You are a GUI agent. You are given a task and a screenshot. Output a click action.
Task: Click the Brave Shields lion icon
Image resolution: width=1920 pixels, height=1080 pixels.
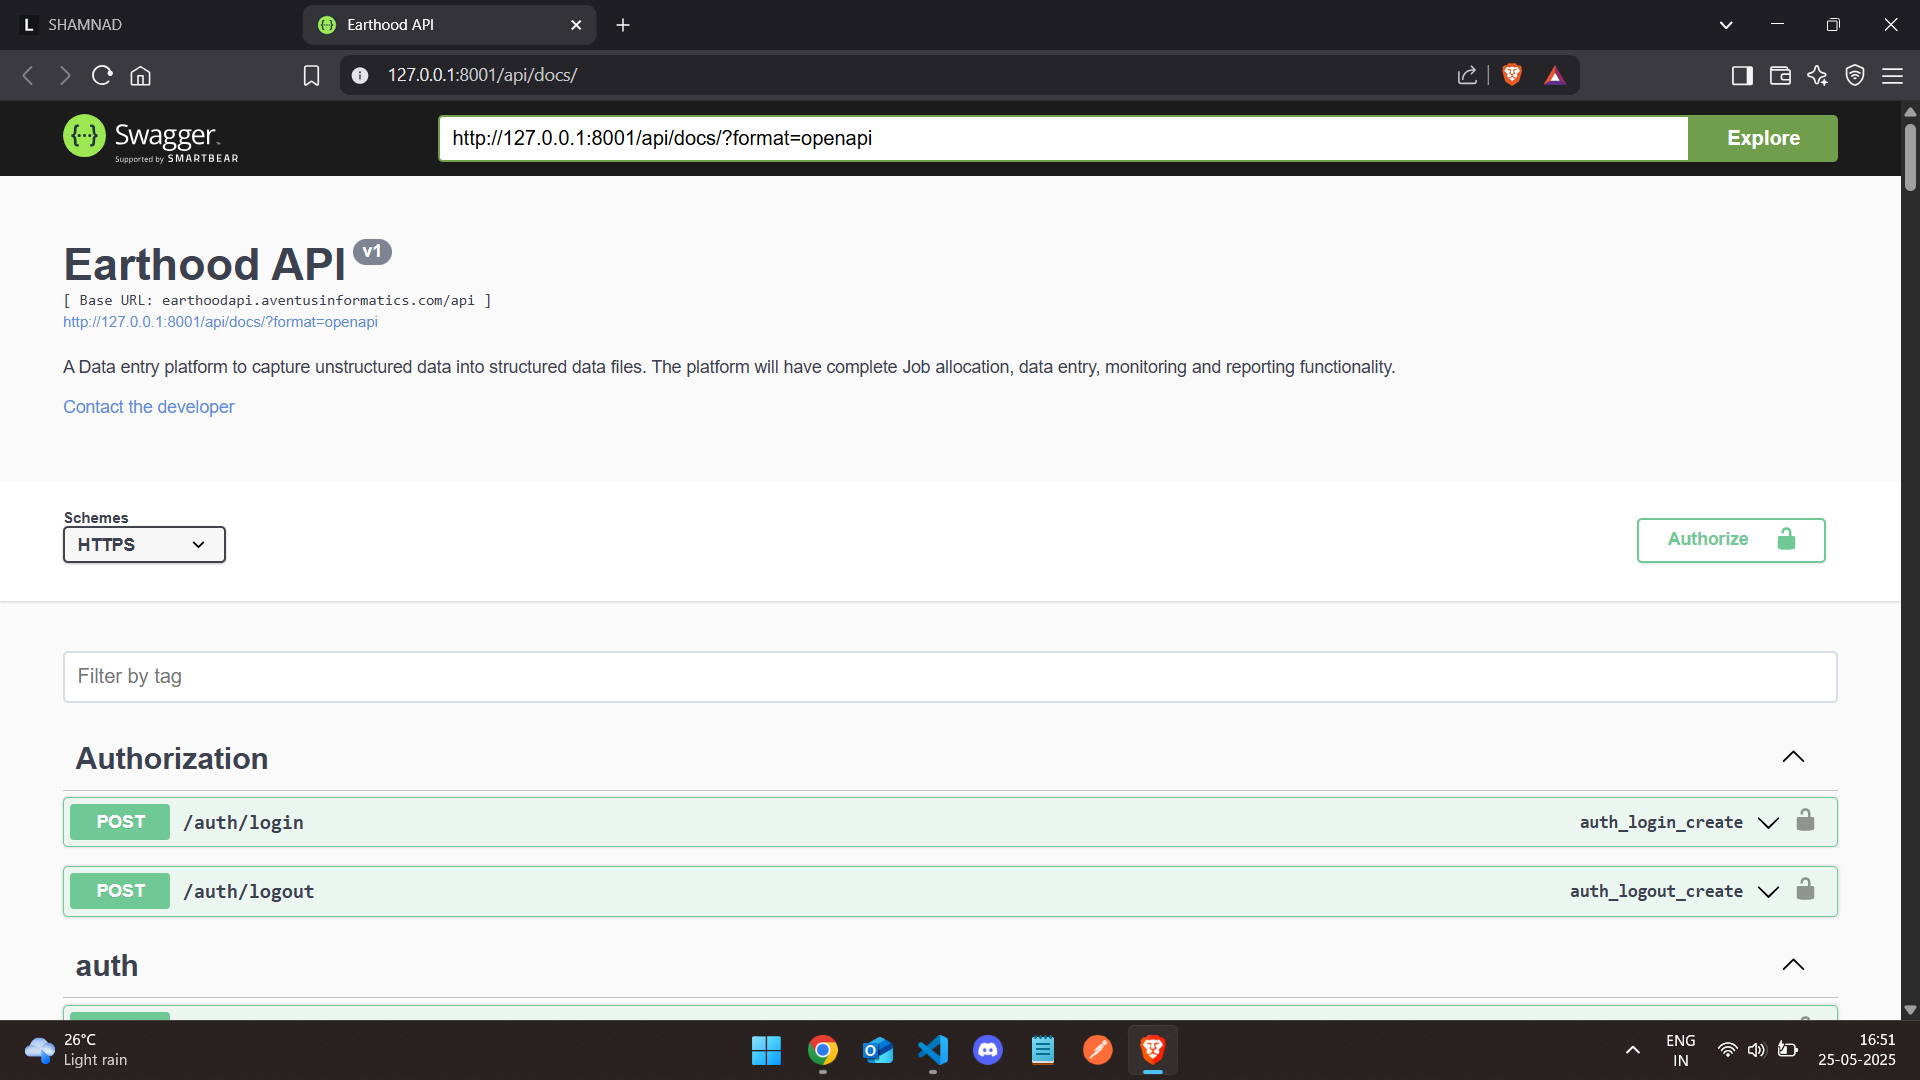tap(1512, 75)
